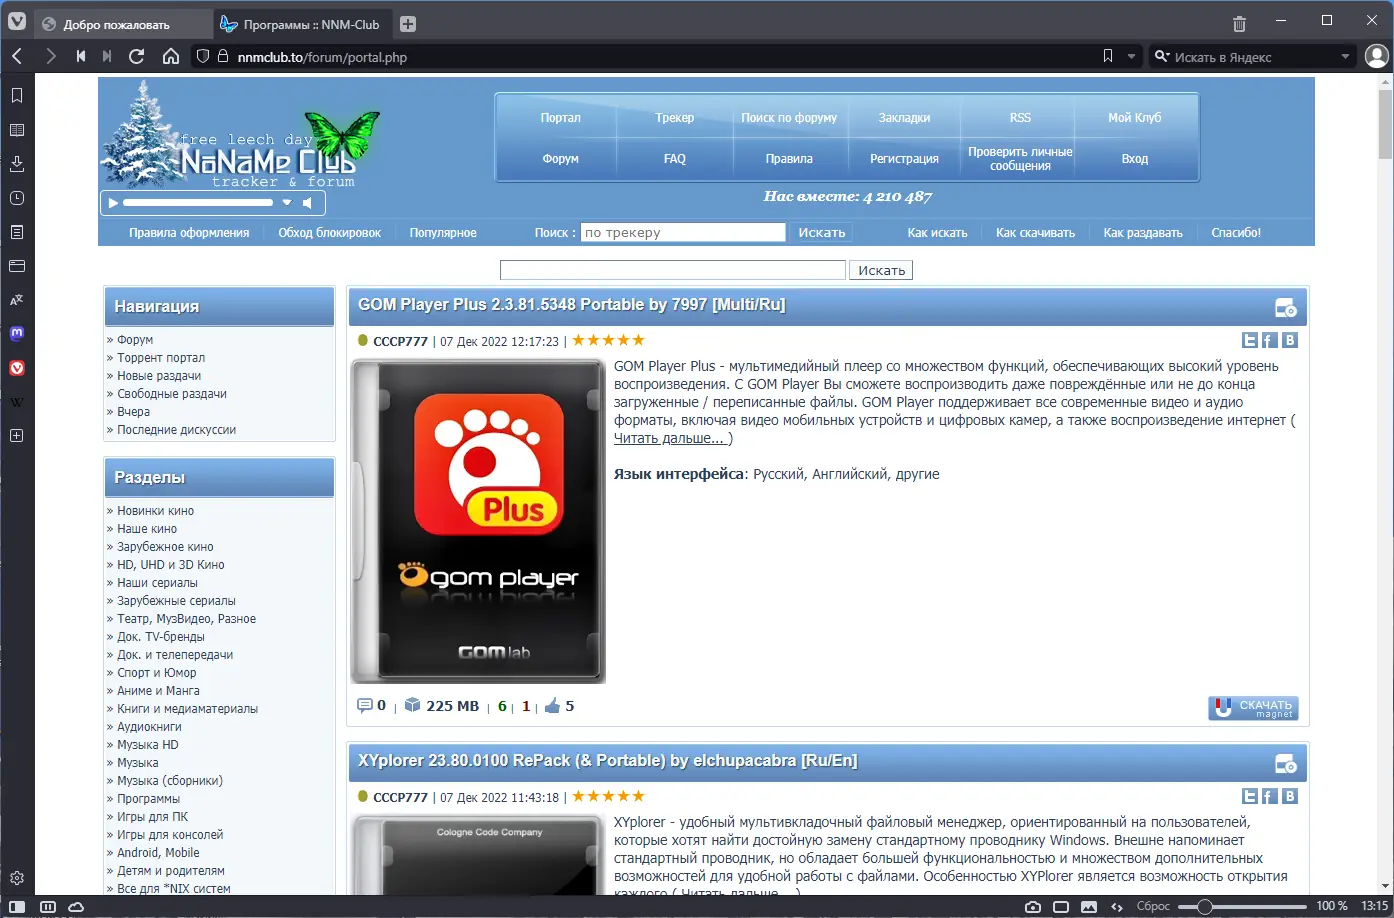Open the Портал menu item
Image resolution: width=1394 pixels, height=918 pixels.
(560, 117)
